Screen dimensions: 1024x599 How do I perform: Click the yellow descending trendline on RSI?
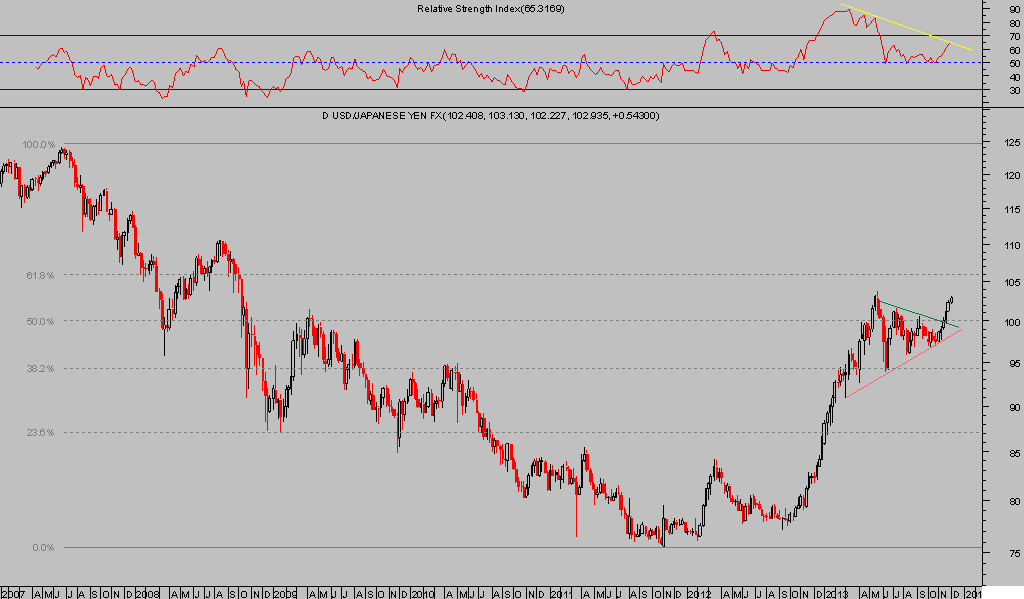(x=910, y=28)
